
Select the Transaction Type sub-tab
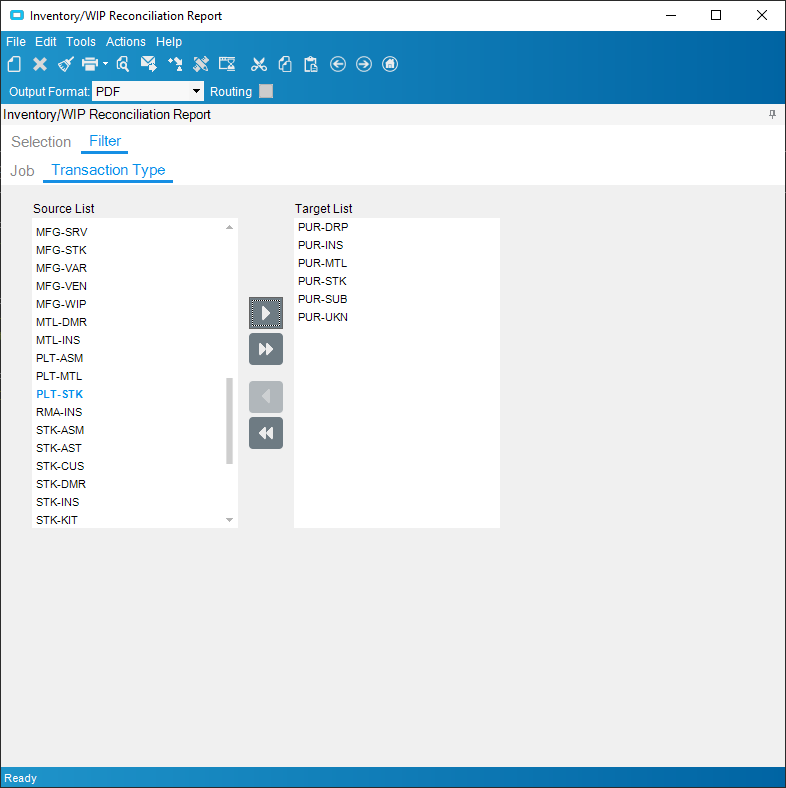point(108,170)
